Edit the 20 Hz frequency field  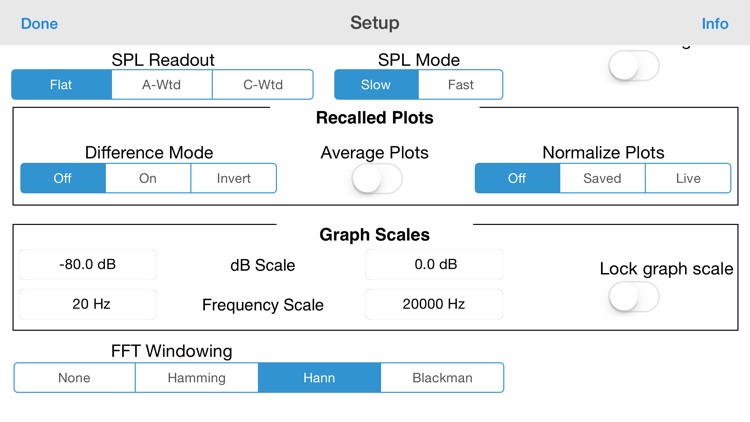point(88,304)
